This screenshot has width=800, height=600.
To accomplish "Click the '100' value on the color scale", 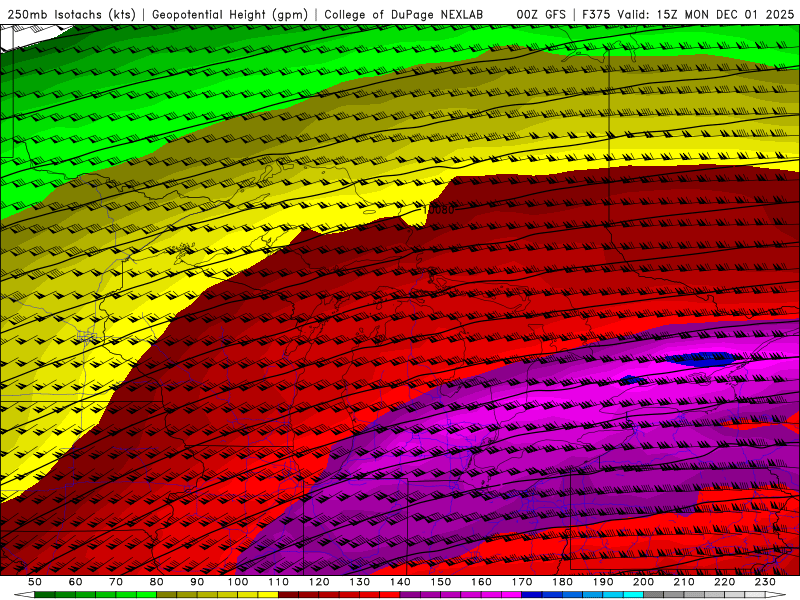I will [x=238, y=582].
